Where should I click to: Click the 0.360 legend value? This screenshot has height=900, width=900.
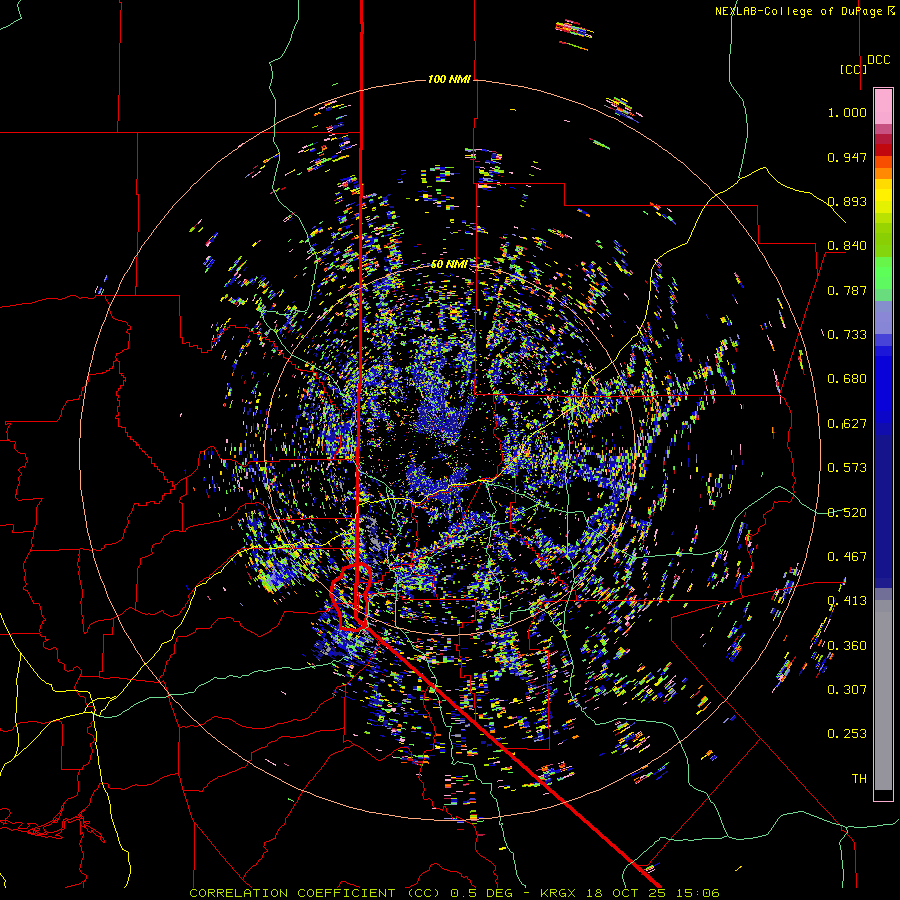click(x=847, y=646)
